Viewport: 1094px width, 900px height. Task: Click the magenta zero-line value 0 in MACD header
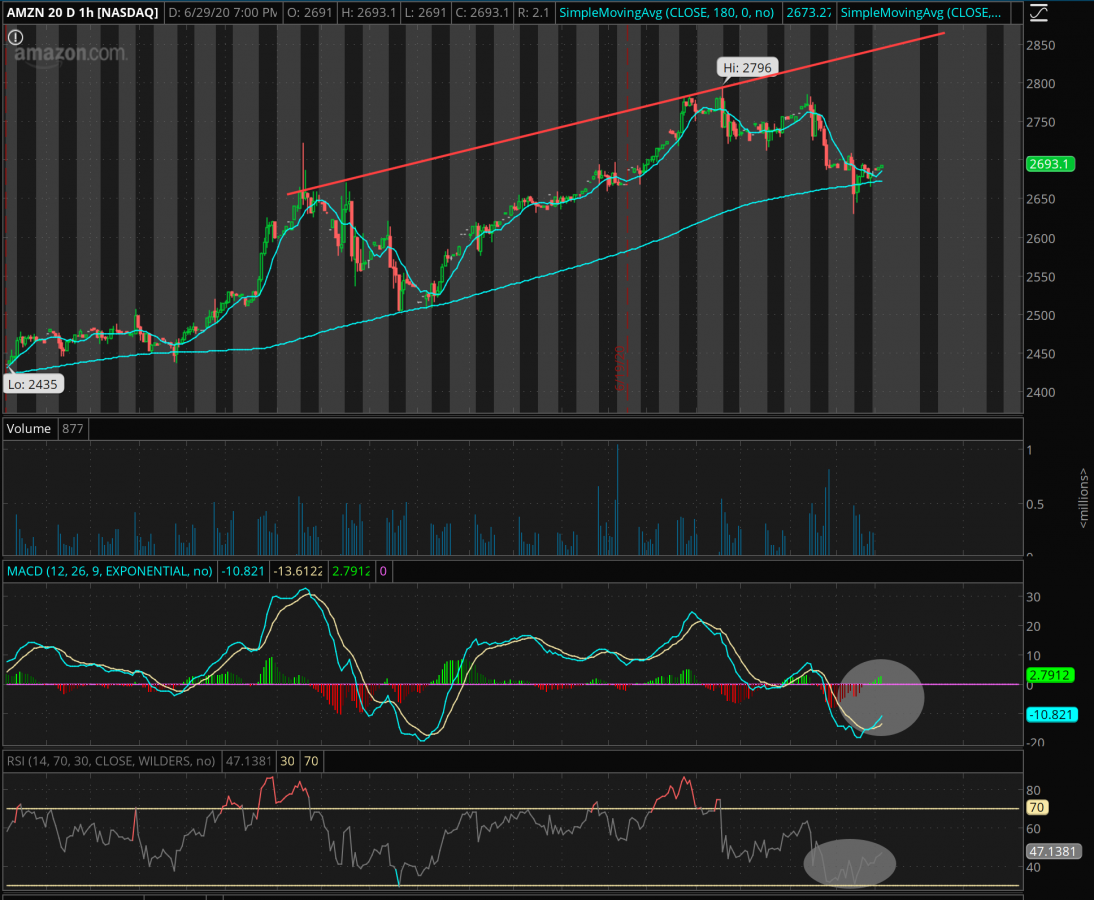383,571
